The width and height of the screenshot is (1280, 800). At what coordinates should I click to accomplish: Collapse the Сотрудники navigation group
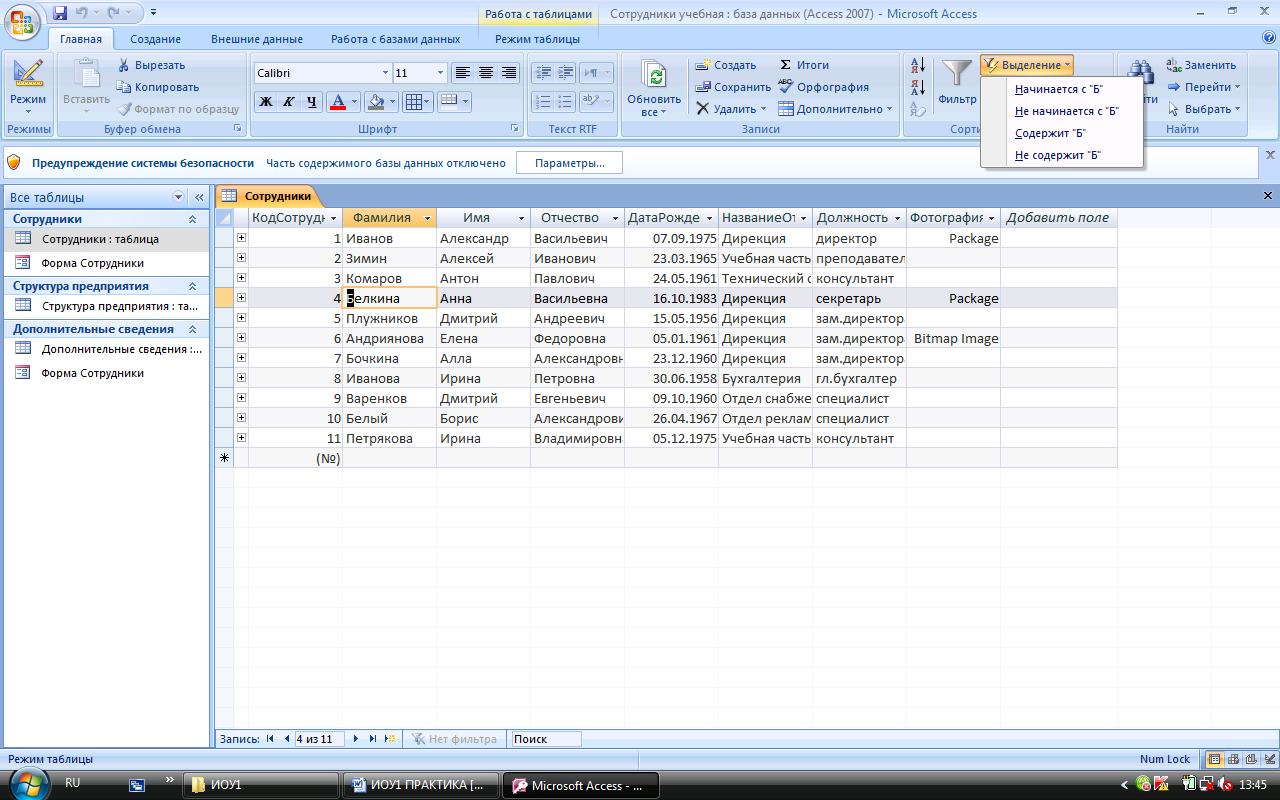pyautogui.click(x=192, y=219)
